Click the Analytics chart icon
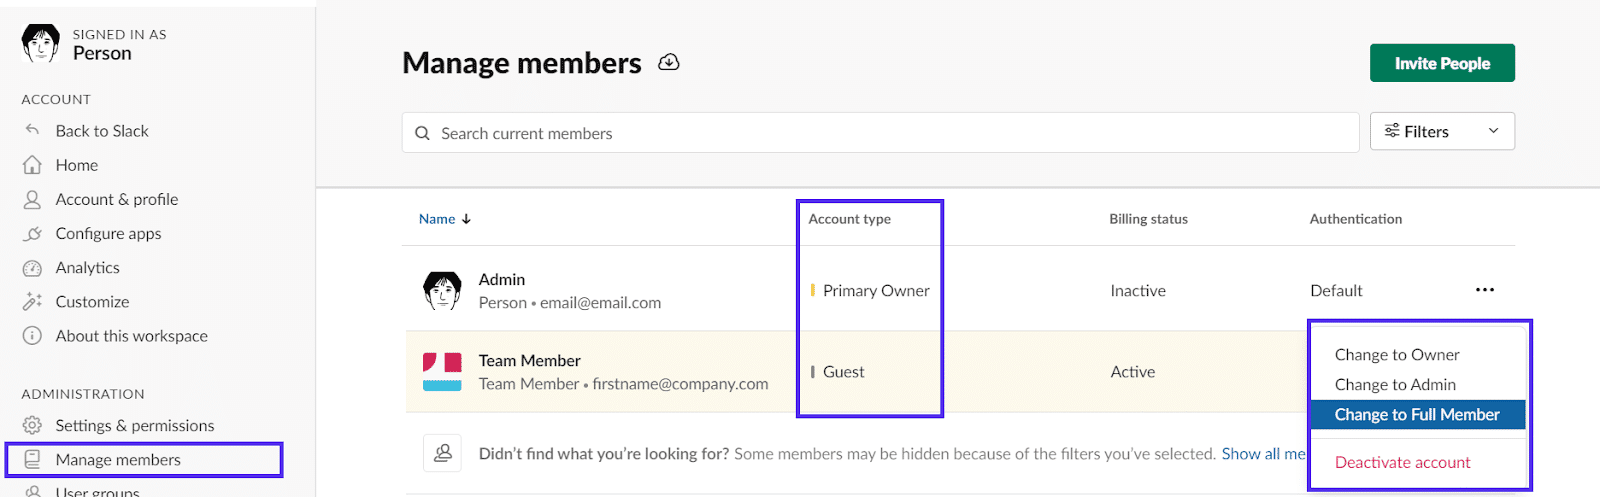1600x497 pixels. point(33,268)
